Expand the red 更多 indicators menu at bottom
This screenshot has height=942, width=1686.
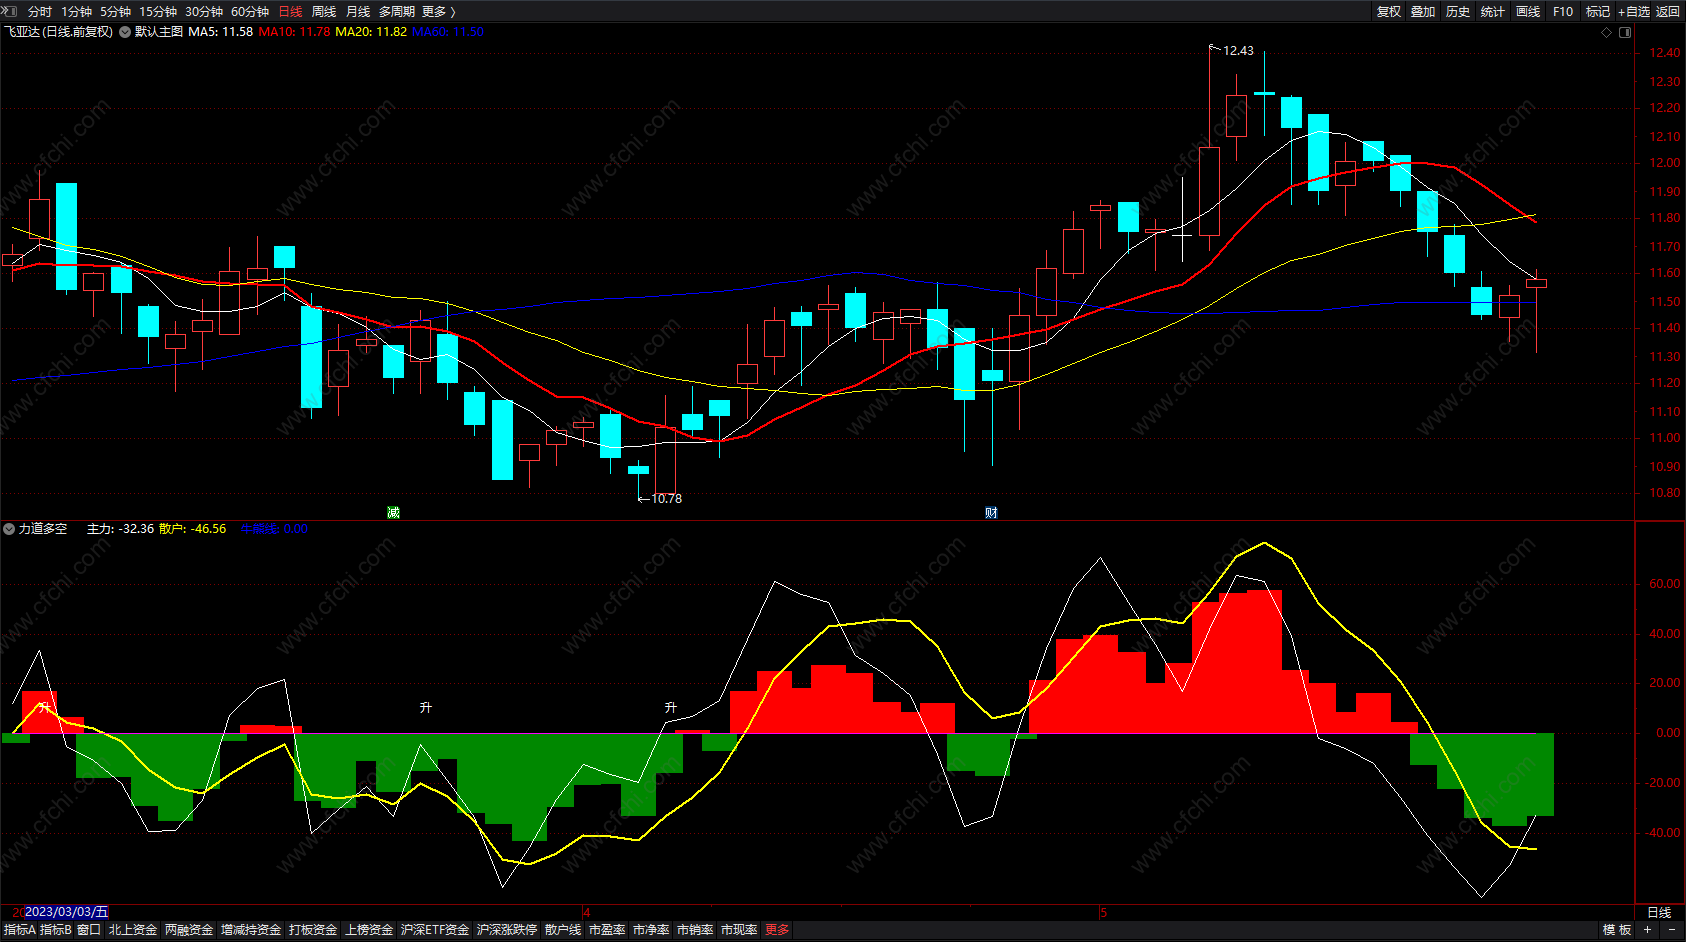tap(777, 930)
